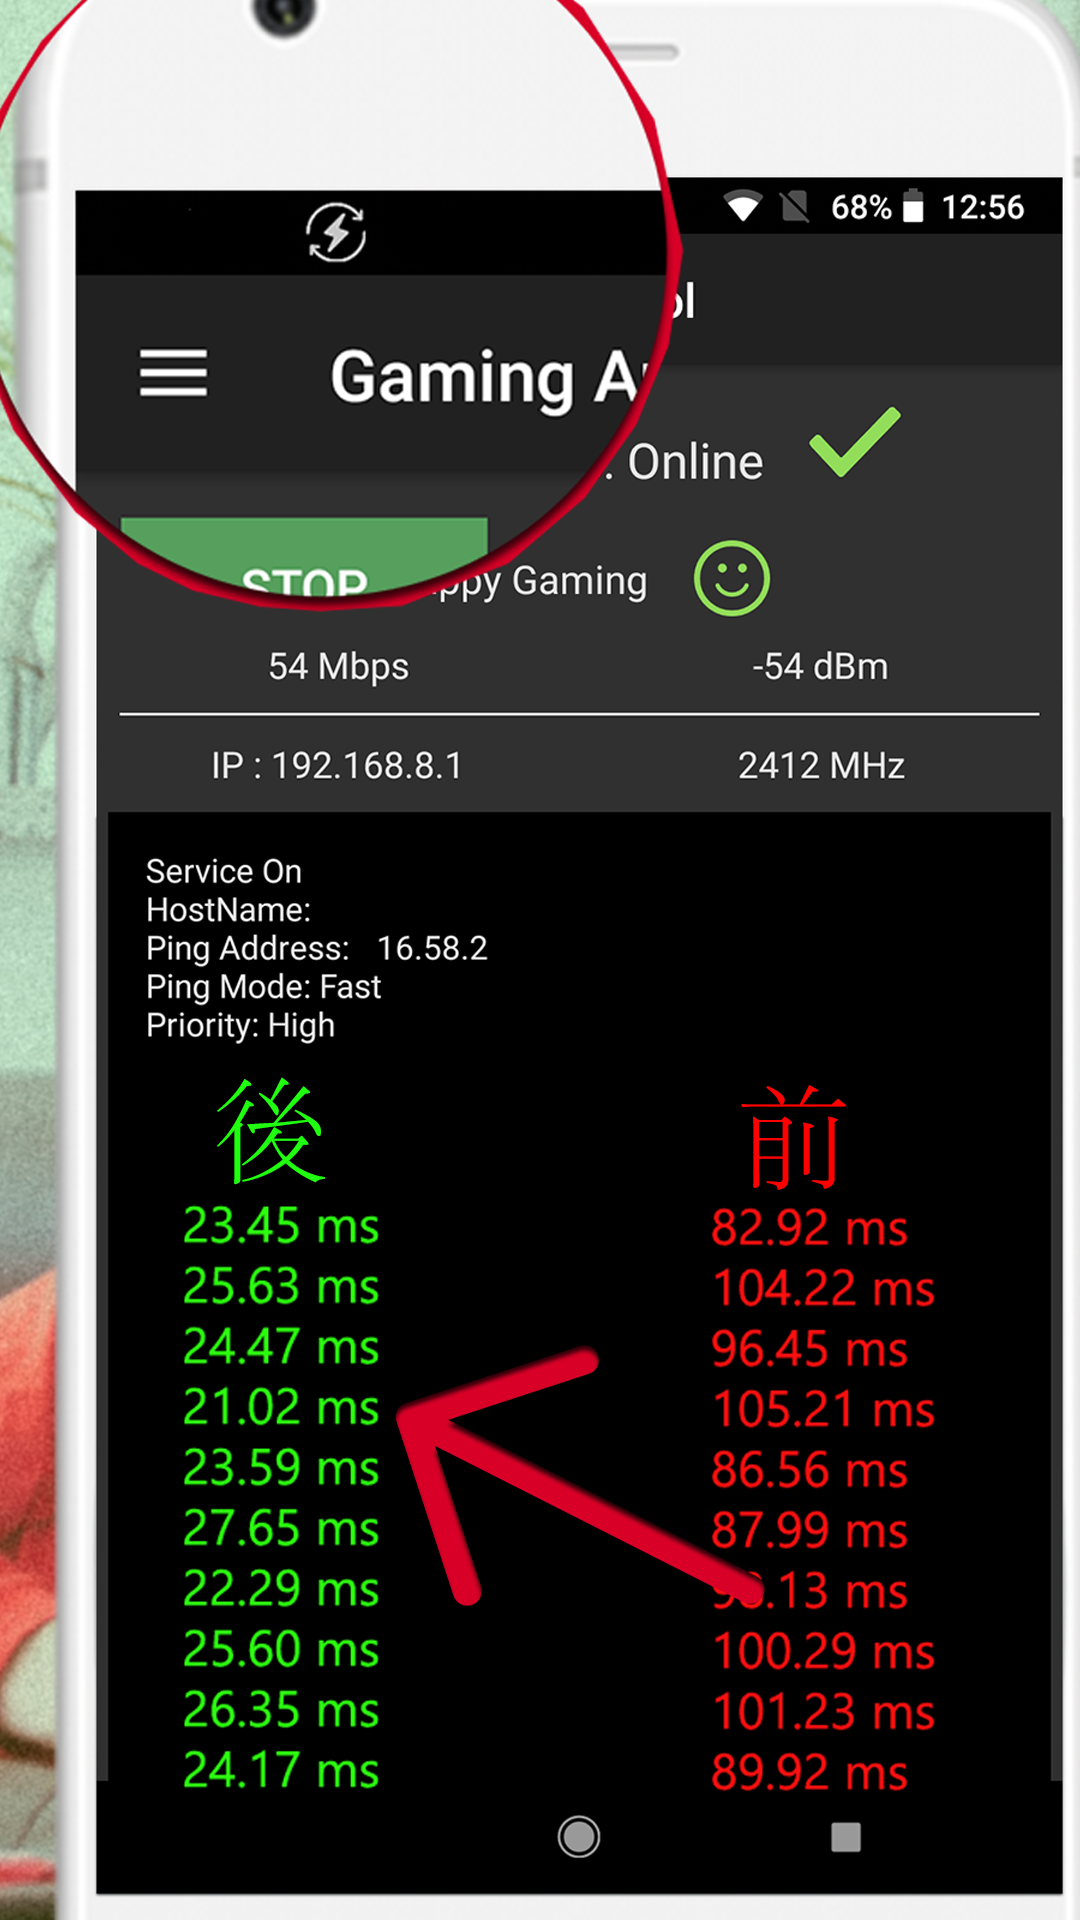Screen dimensions: 1080x1920
Task: Tap the green smiley face icon
Action: coord(732,579)
